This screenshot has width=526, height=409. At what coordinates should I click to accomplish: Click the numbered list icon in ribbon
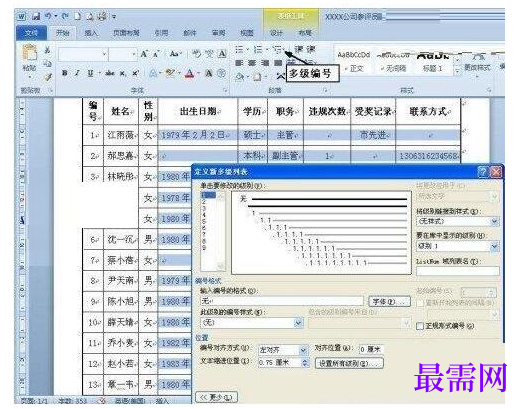(258, 50)
